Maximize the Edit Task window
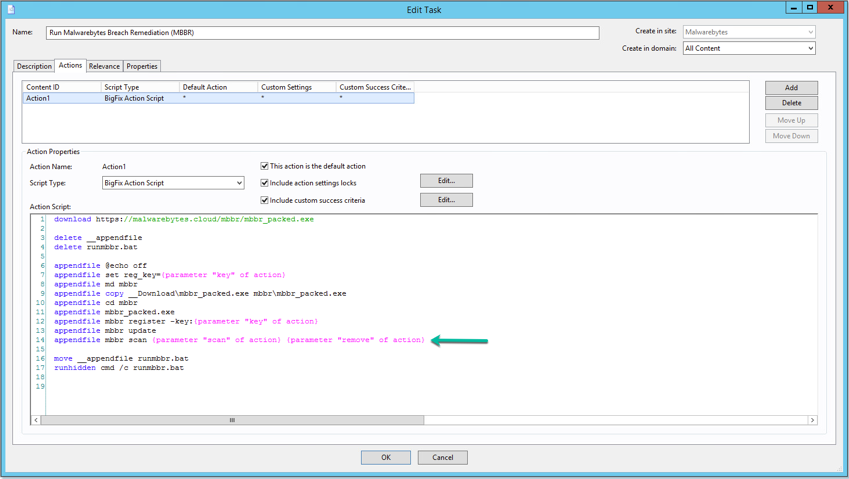This screenshot has height=479, width=849. tap(810, 8)
